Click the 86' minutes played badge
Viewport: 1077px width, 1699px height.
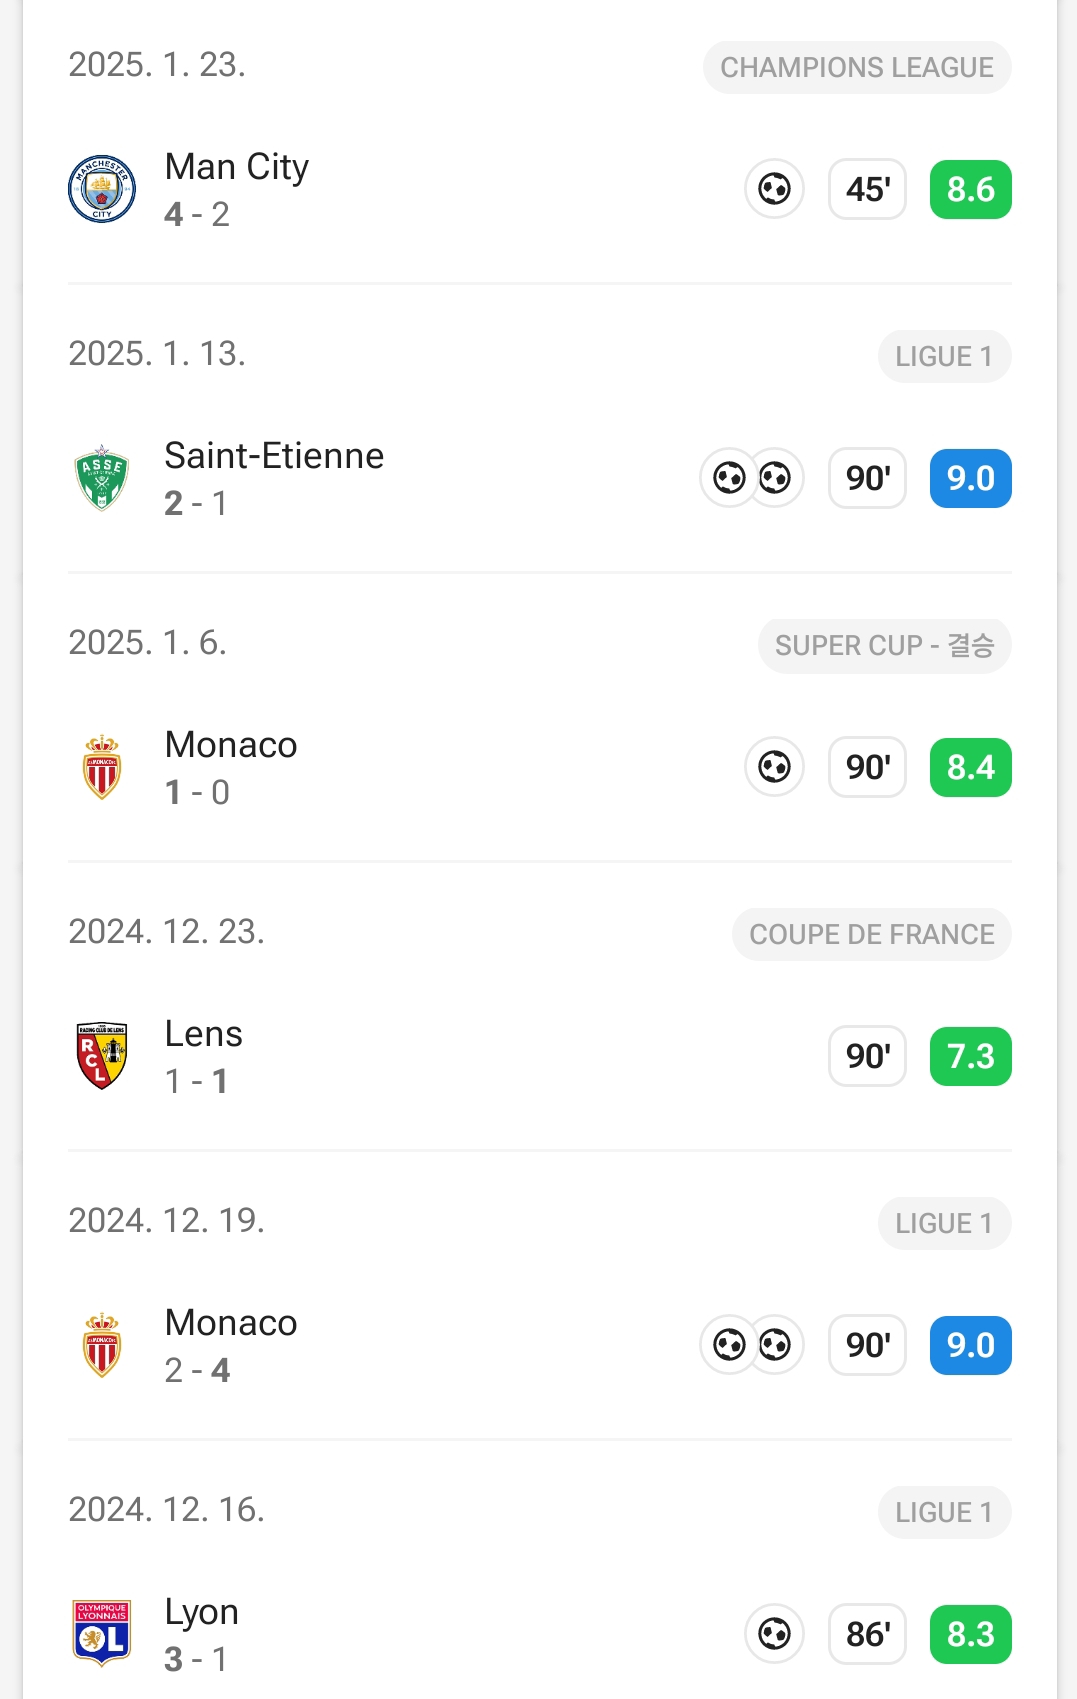pos(867,1634)
